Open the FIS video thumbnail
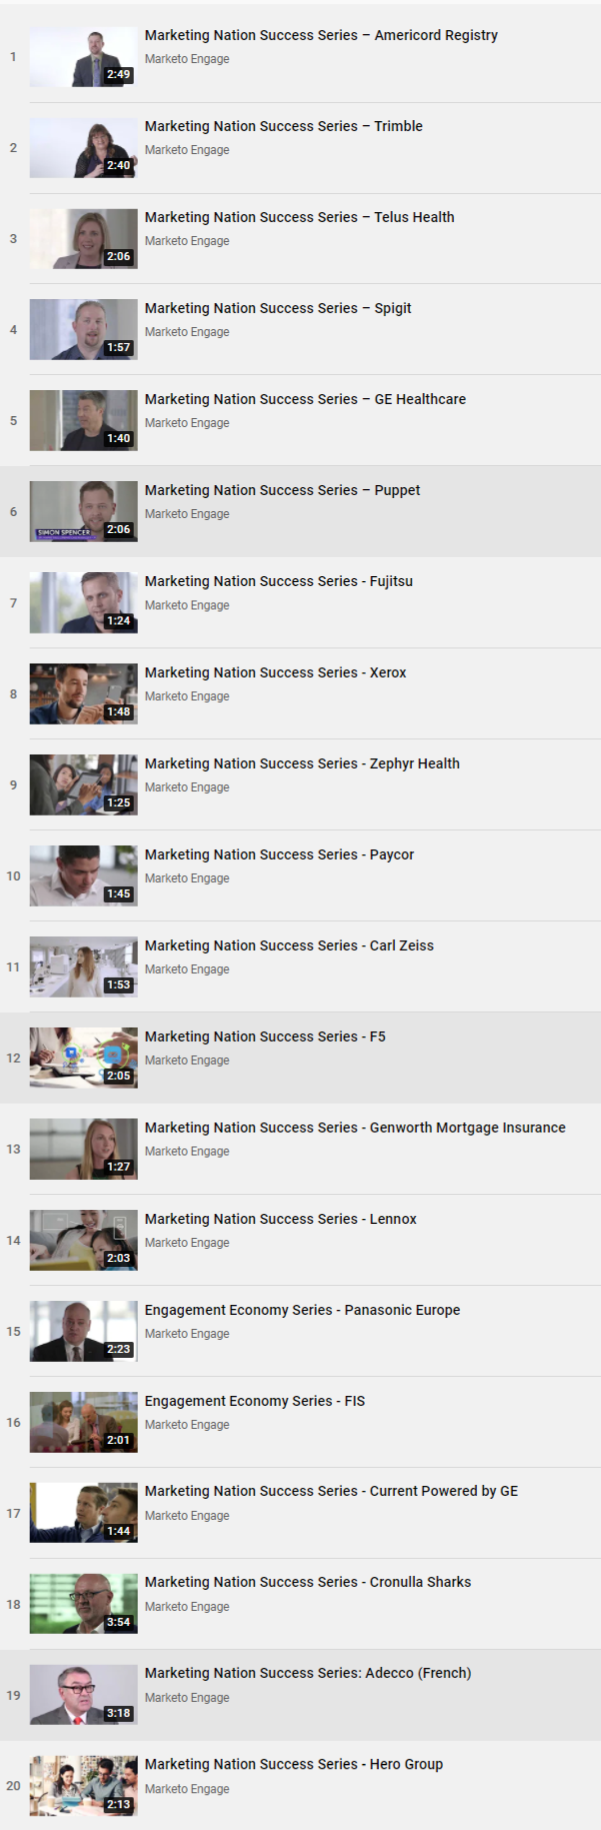The height and width of the screenshot is (1830, 601). click(x=83, y=1422)
